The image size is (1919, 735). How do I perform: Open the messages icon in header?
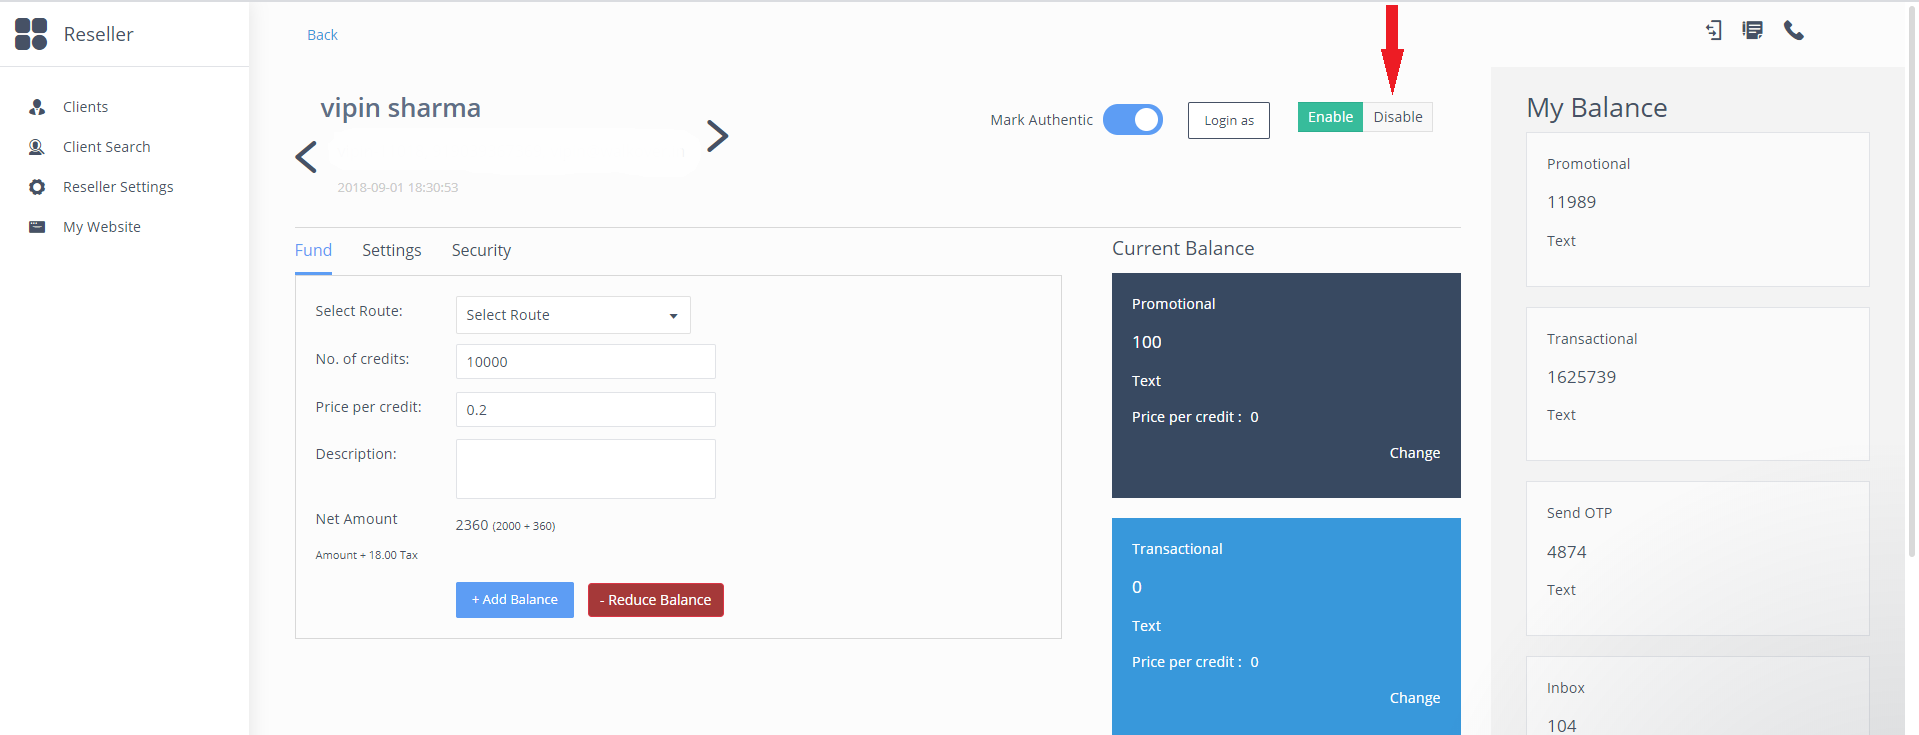(x=1752, y=31)
